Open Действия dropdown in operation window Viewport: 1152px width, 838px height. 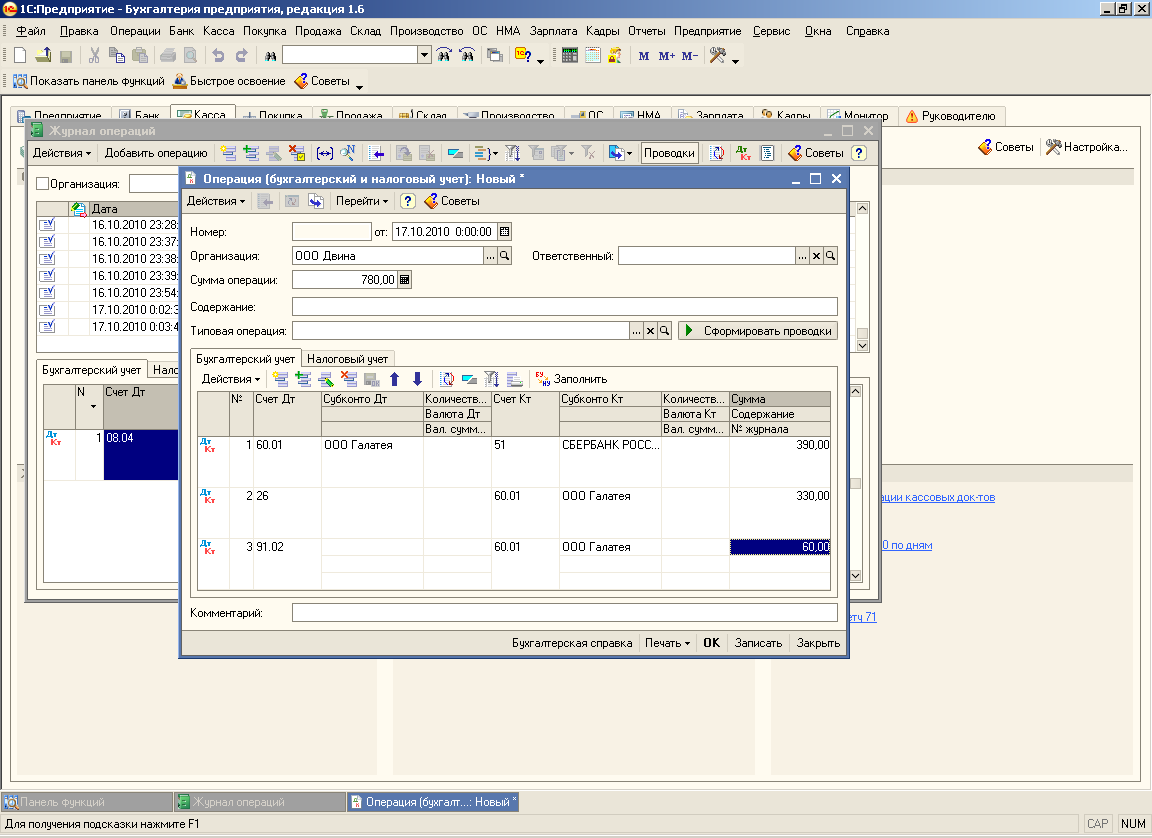pos(216,201)
